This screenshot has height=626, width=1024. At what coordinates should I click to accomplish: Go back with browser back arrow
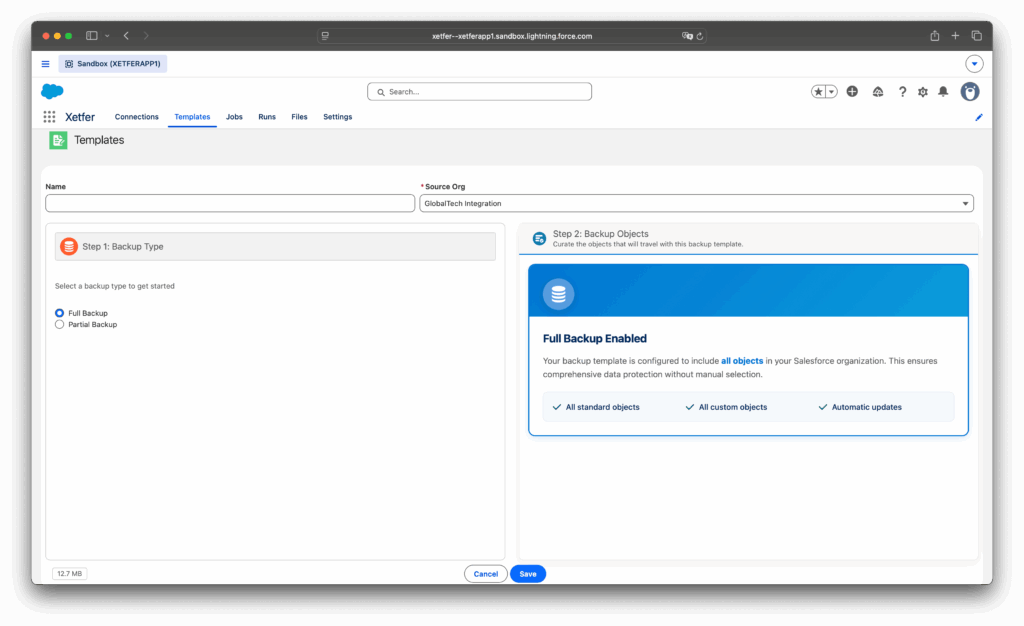[x=126, y=36]
